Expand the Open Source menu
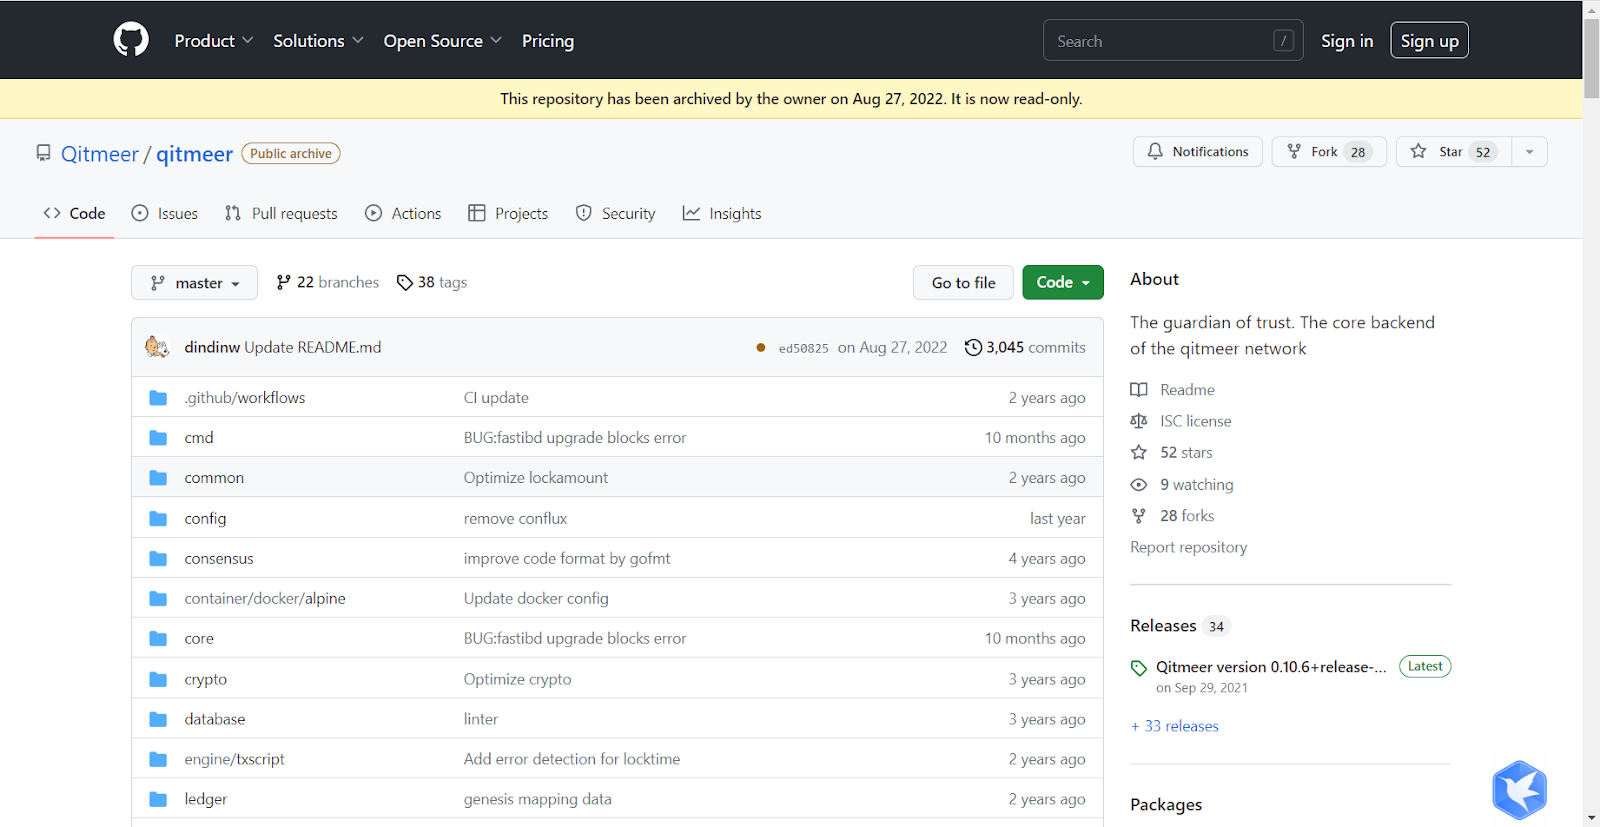 click(442, 41)
